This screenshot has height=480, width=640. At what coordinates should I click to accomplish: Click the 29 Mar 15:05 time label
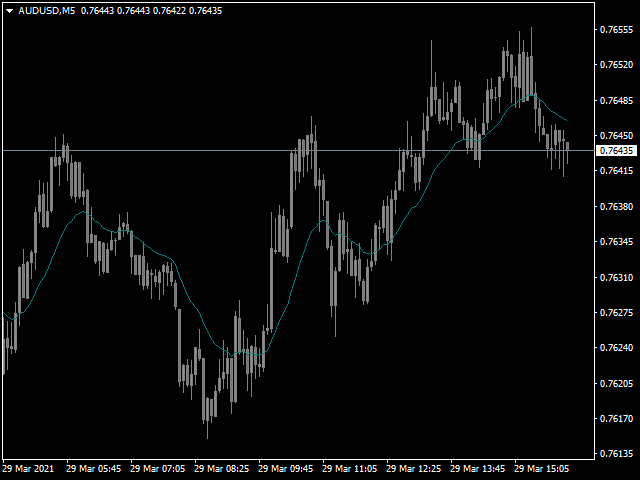[542, 468]
